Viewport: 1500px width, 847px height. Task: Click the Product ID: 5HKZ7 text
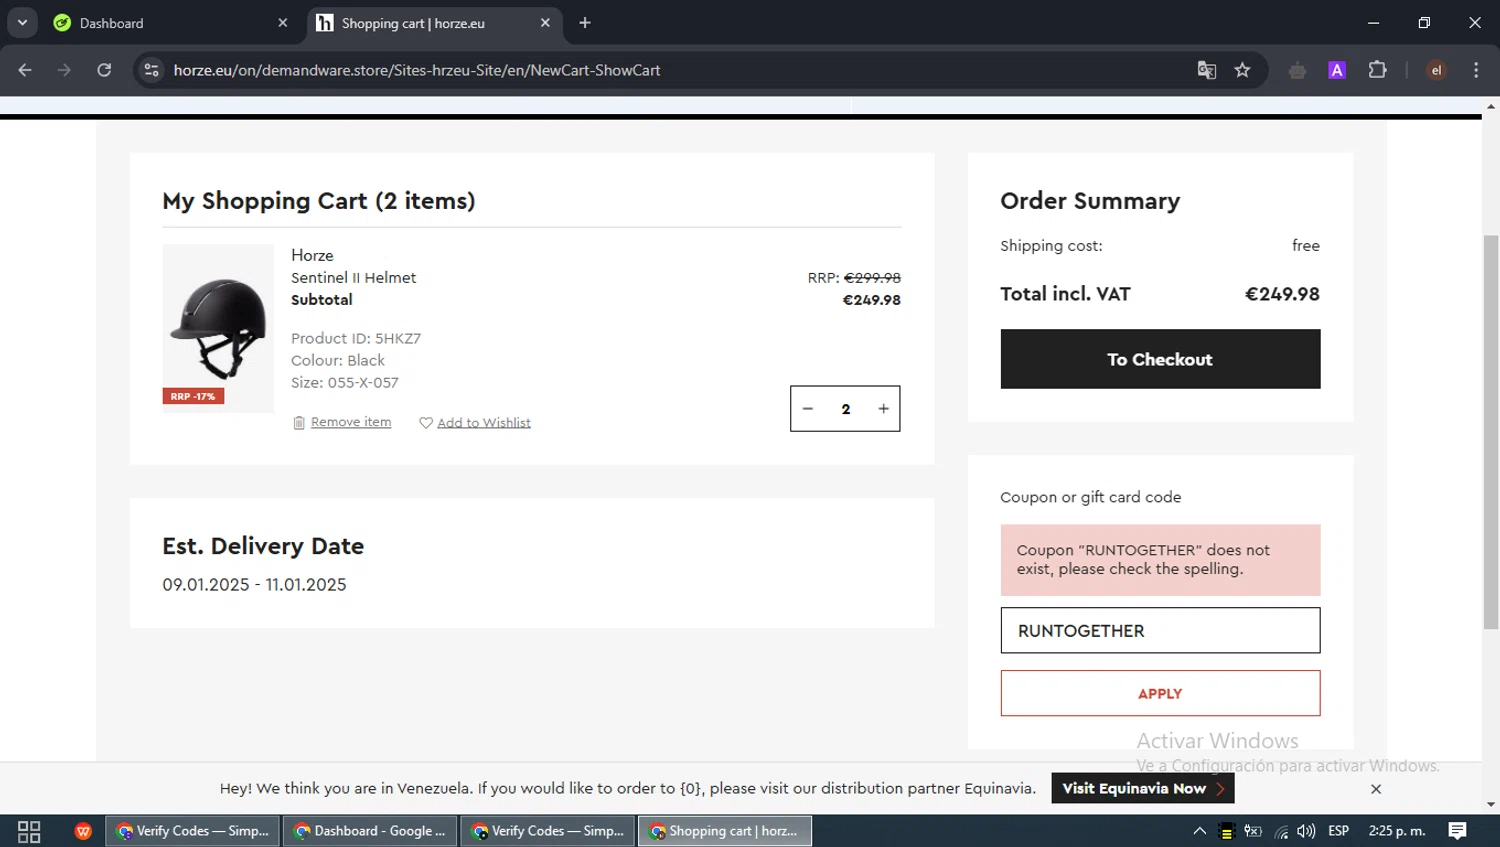point(356,338)
